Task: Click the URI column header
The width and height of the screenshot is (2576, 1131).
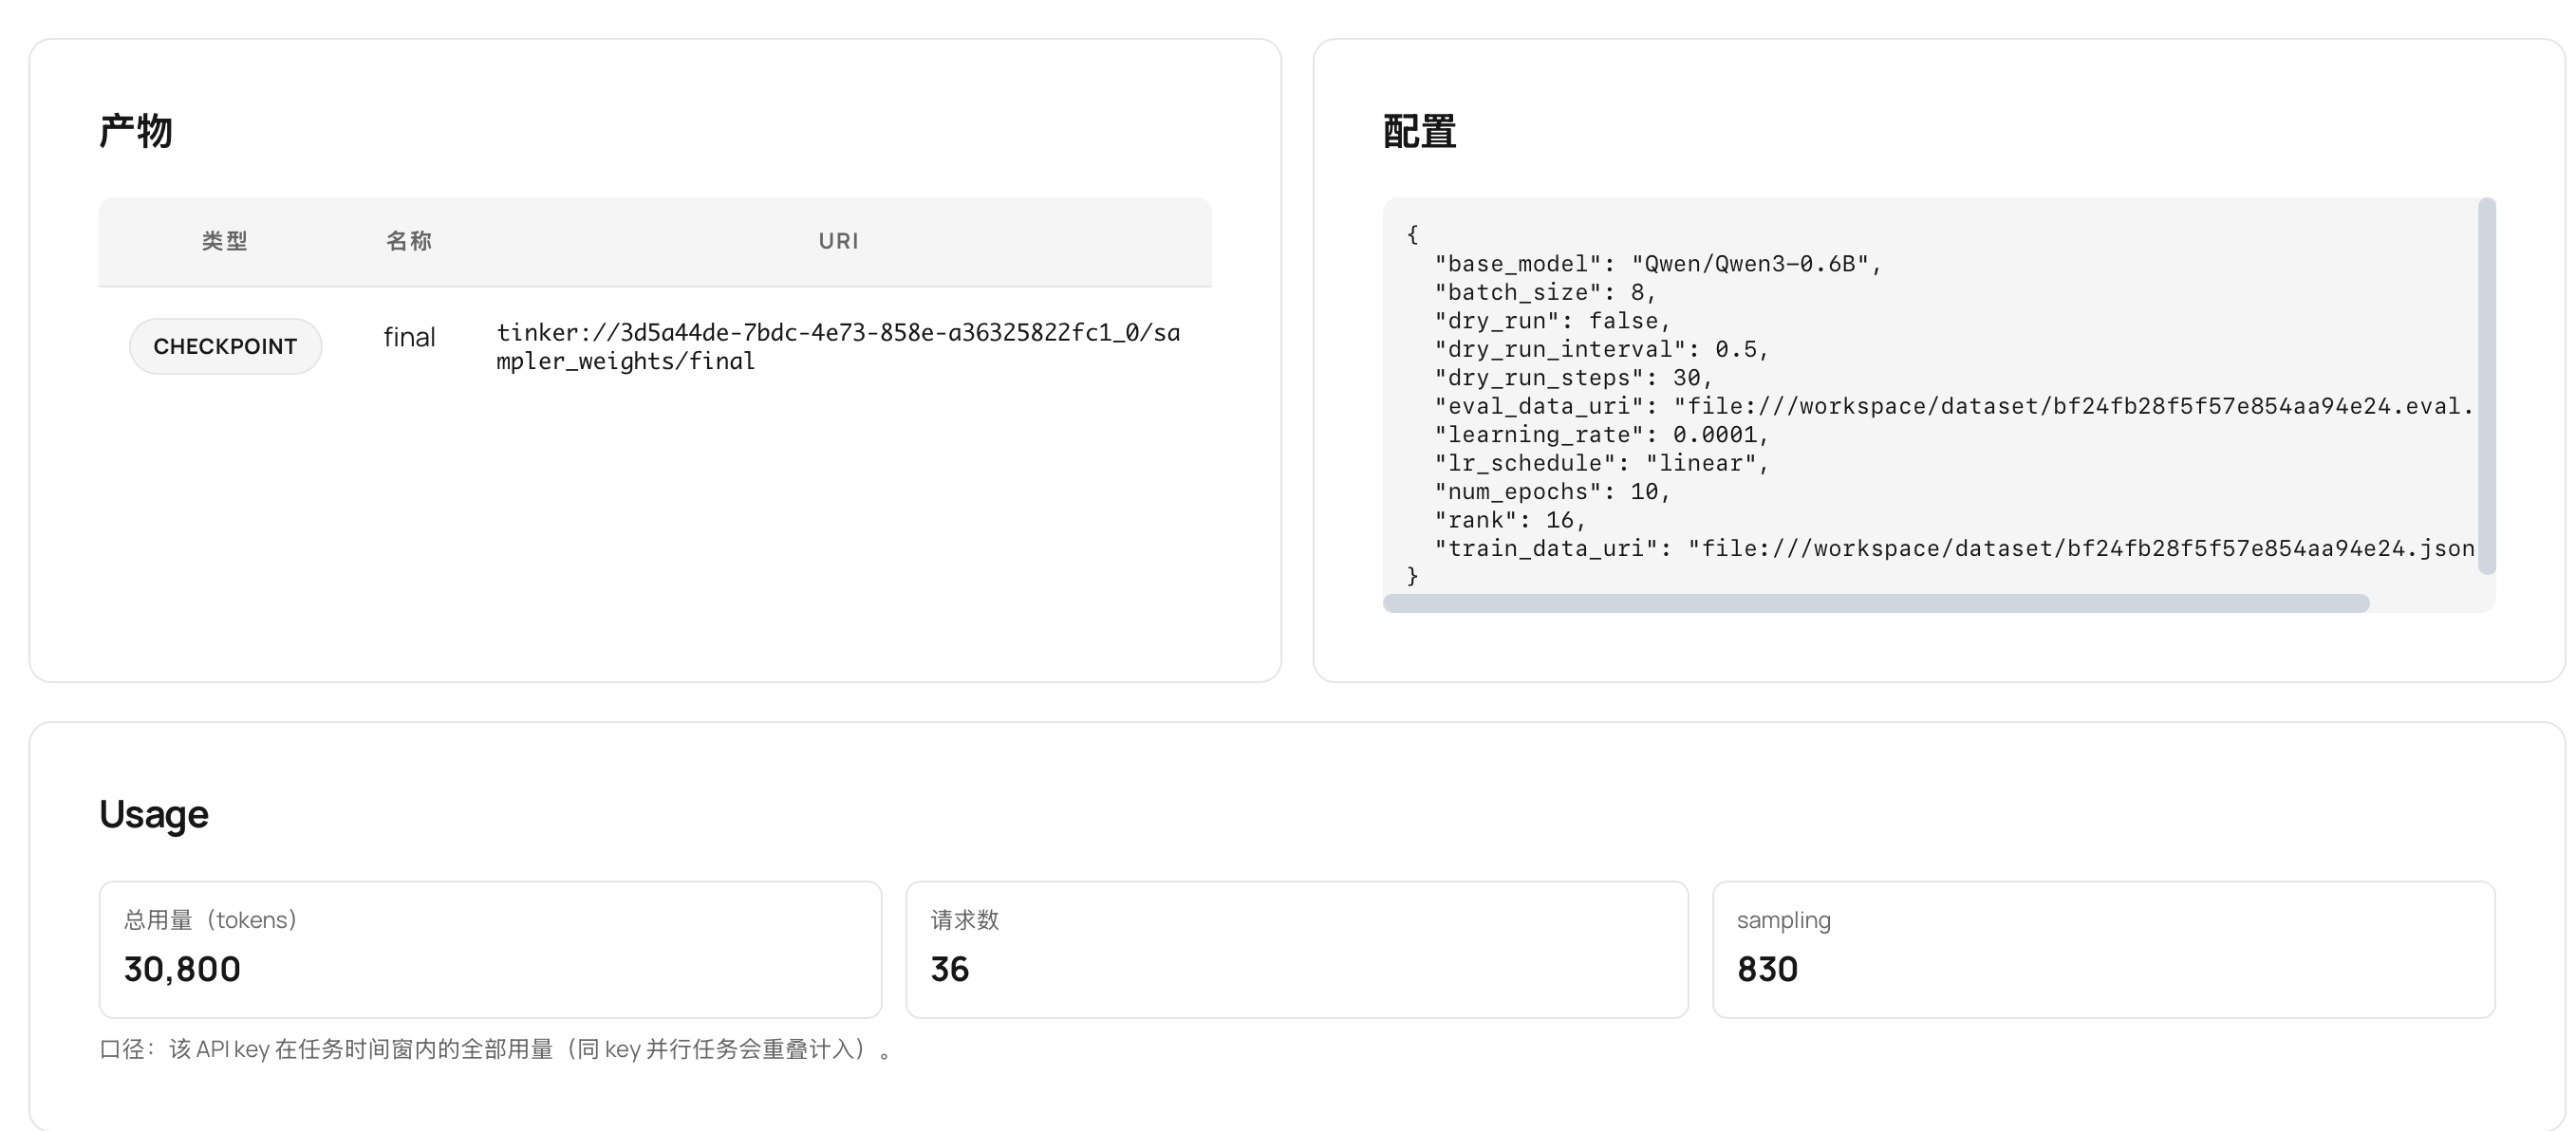Action: tap(838, 241)
